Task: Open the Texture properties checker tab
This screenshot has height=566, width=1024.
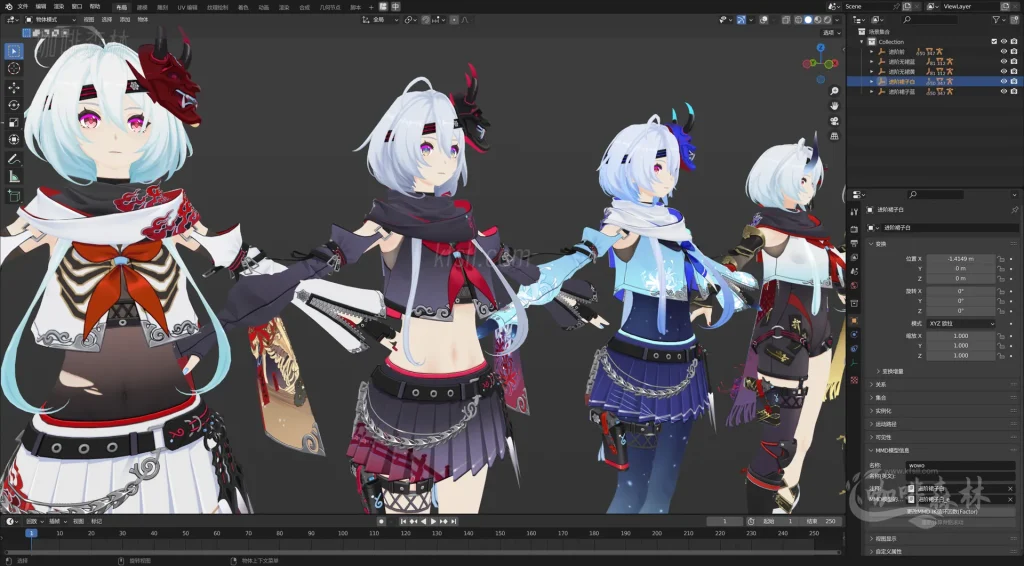Action: pos(854,380)
